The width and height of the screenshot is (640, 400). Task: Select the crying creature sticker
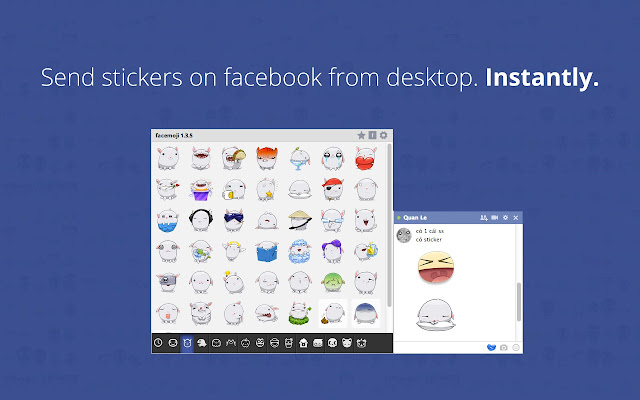pyautogui.click(x=333, y=158)
